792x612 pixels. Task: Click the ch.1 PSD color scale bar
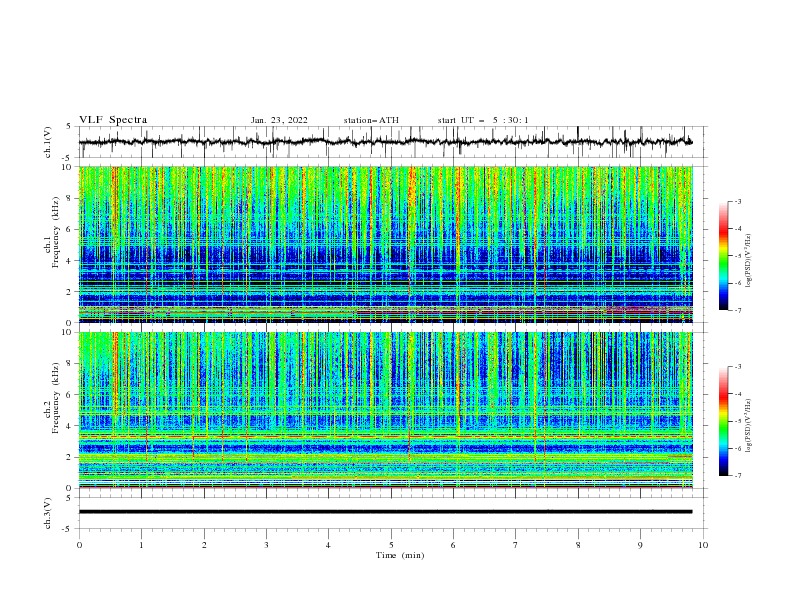point(723,256)
